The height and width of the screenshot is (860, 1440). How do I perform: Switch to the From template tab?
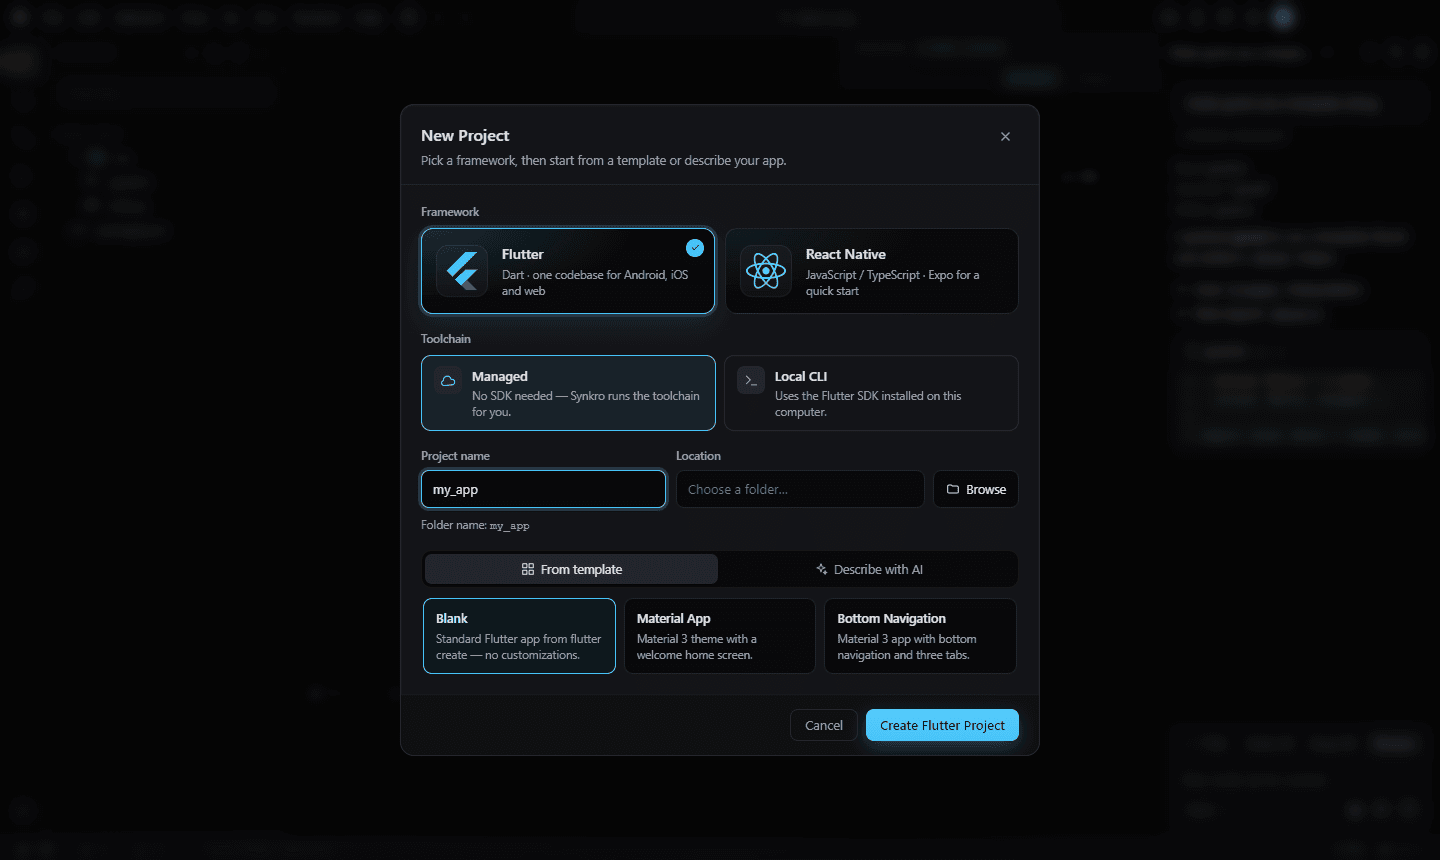(x=571, y=569)
